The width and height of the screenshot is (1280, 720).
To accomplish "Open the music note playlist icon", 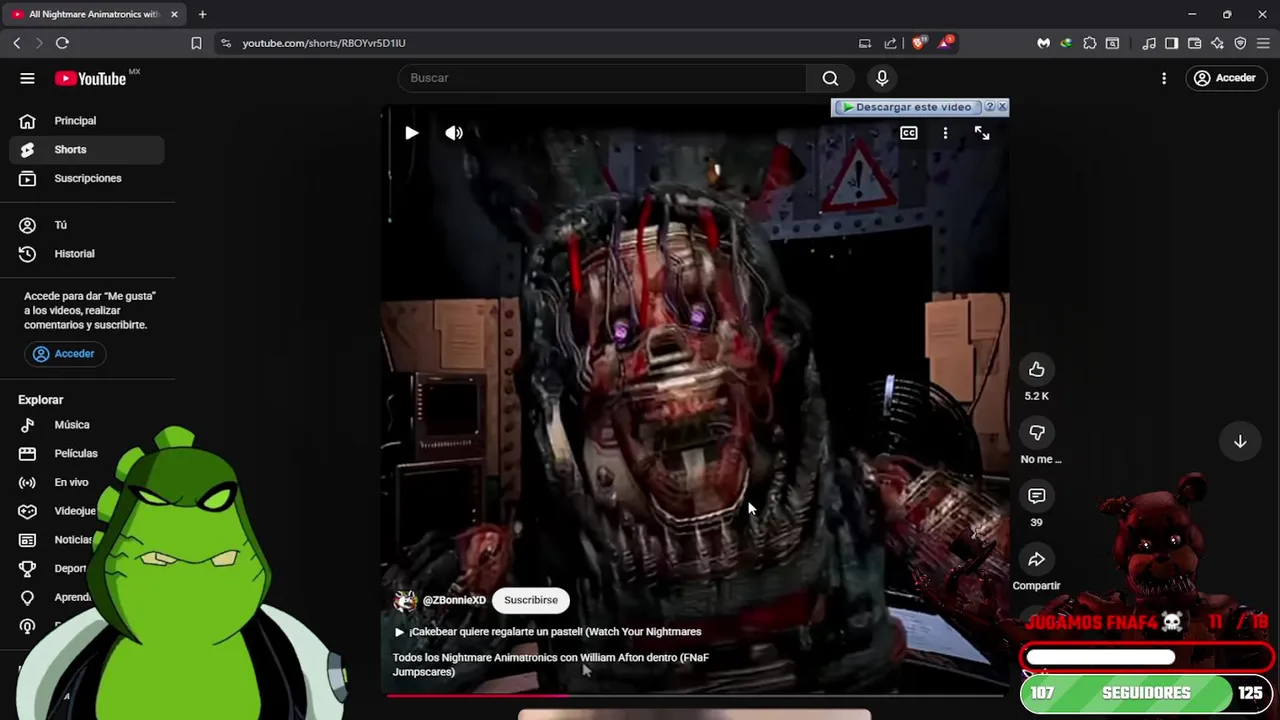I will pos(1149,43).
